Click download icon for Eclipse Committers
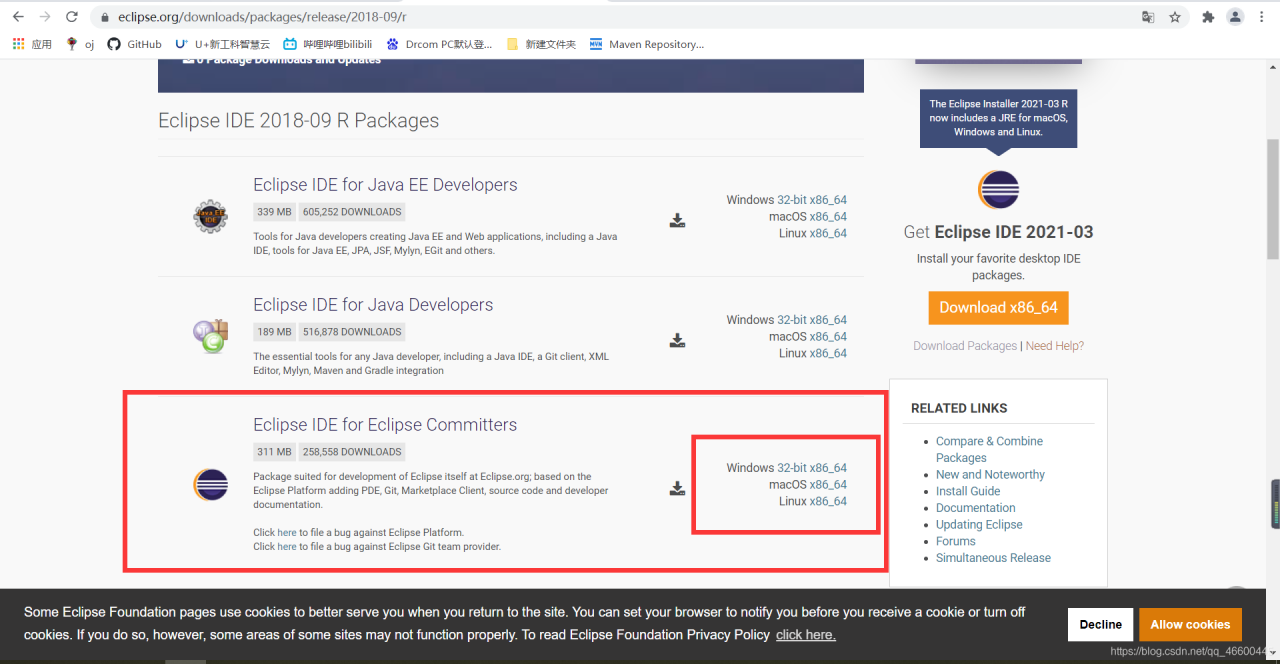Image resolution: width=1280 pixels, height=664 pixels. pos(677,488)
